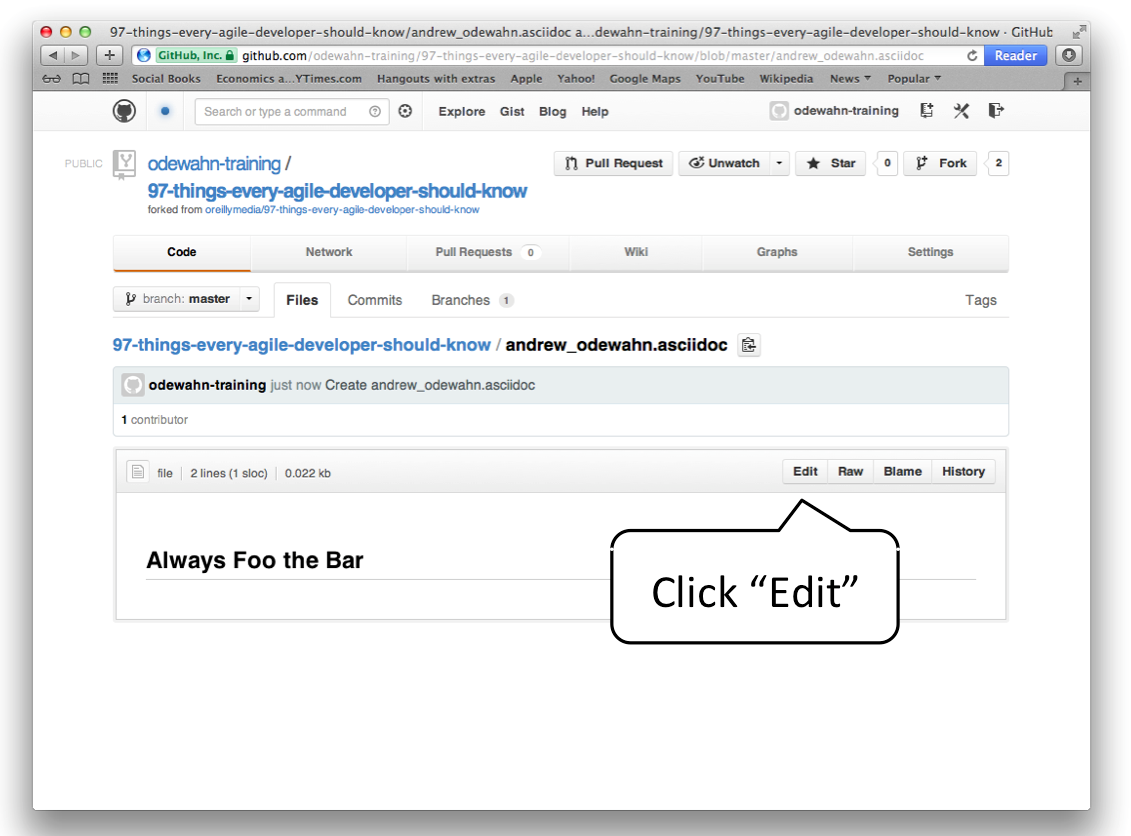Screen dimensions: 1131x836
Task: Click the star count 0
Action: pos(887,163)
